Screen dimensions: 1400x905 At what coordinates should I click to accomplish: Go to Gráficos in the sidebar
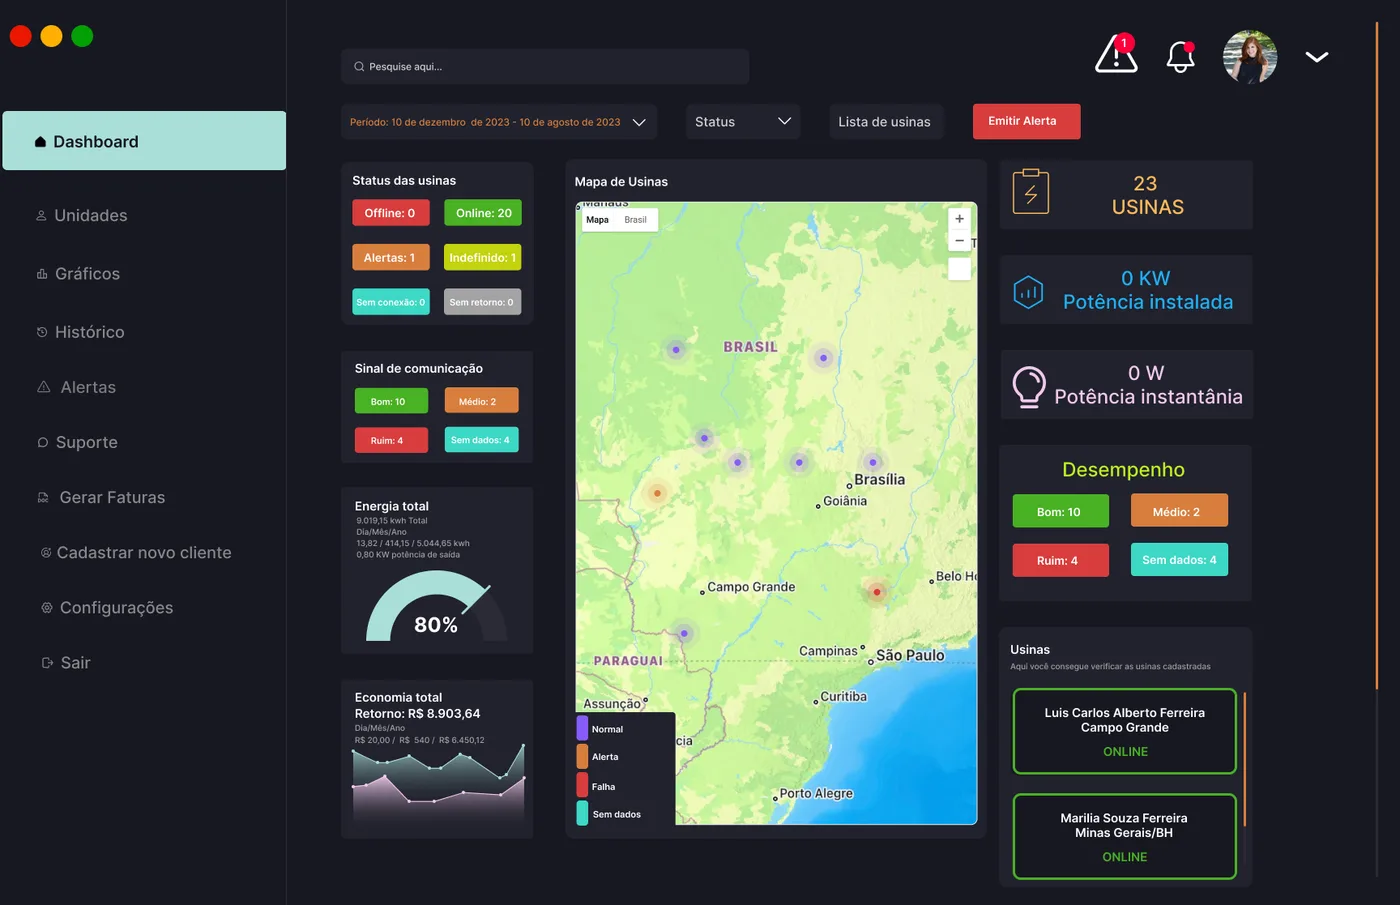pyautogui.click(x=78, y=273)
